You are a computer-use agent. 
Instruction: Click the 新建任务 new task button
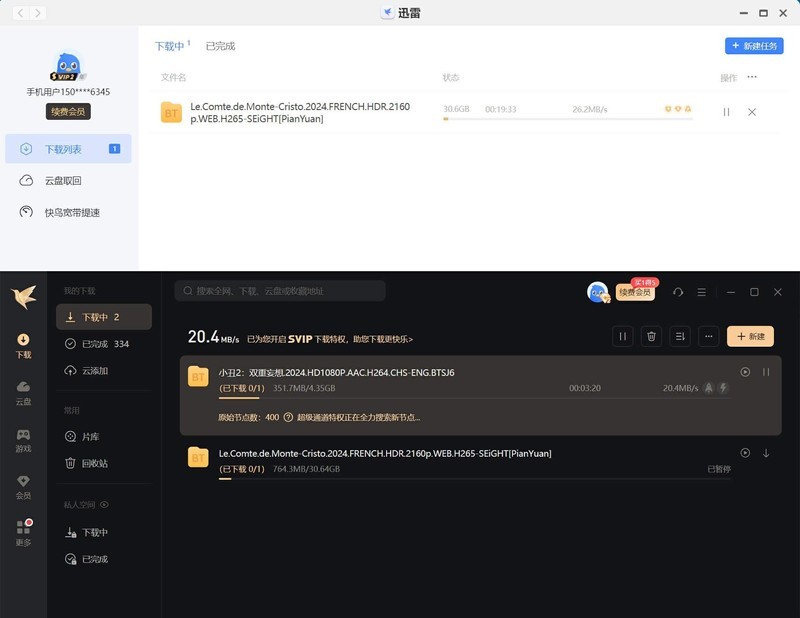coord(752,46)
